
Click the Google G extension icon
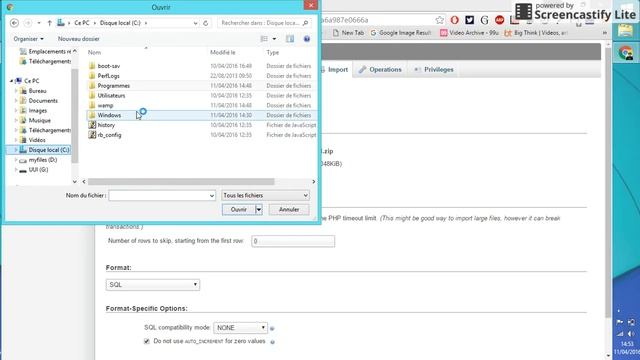point(484,20)
